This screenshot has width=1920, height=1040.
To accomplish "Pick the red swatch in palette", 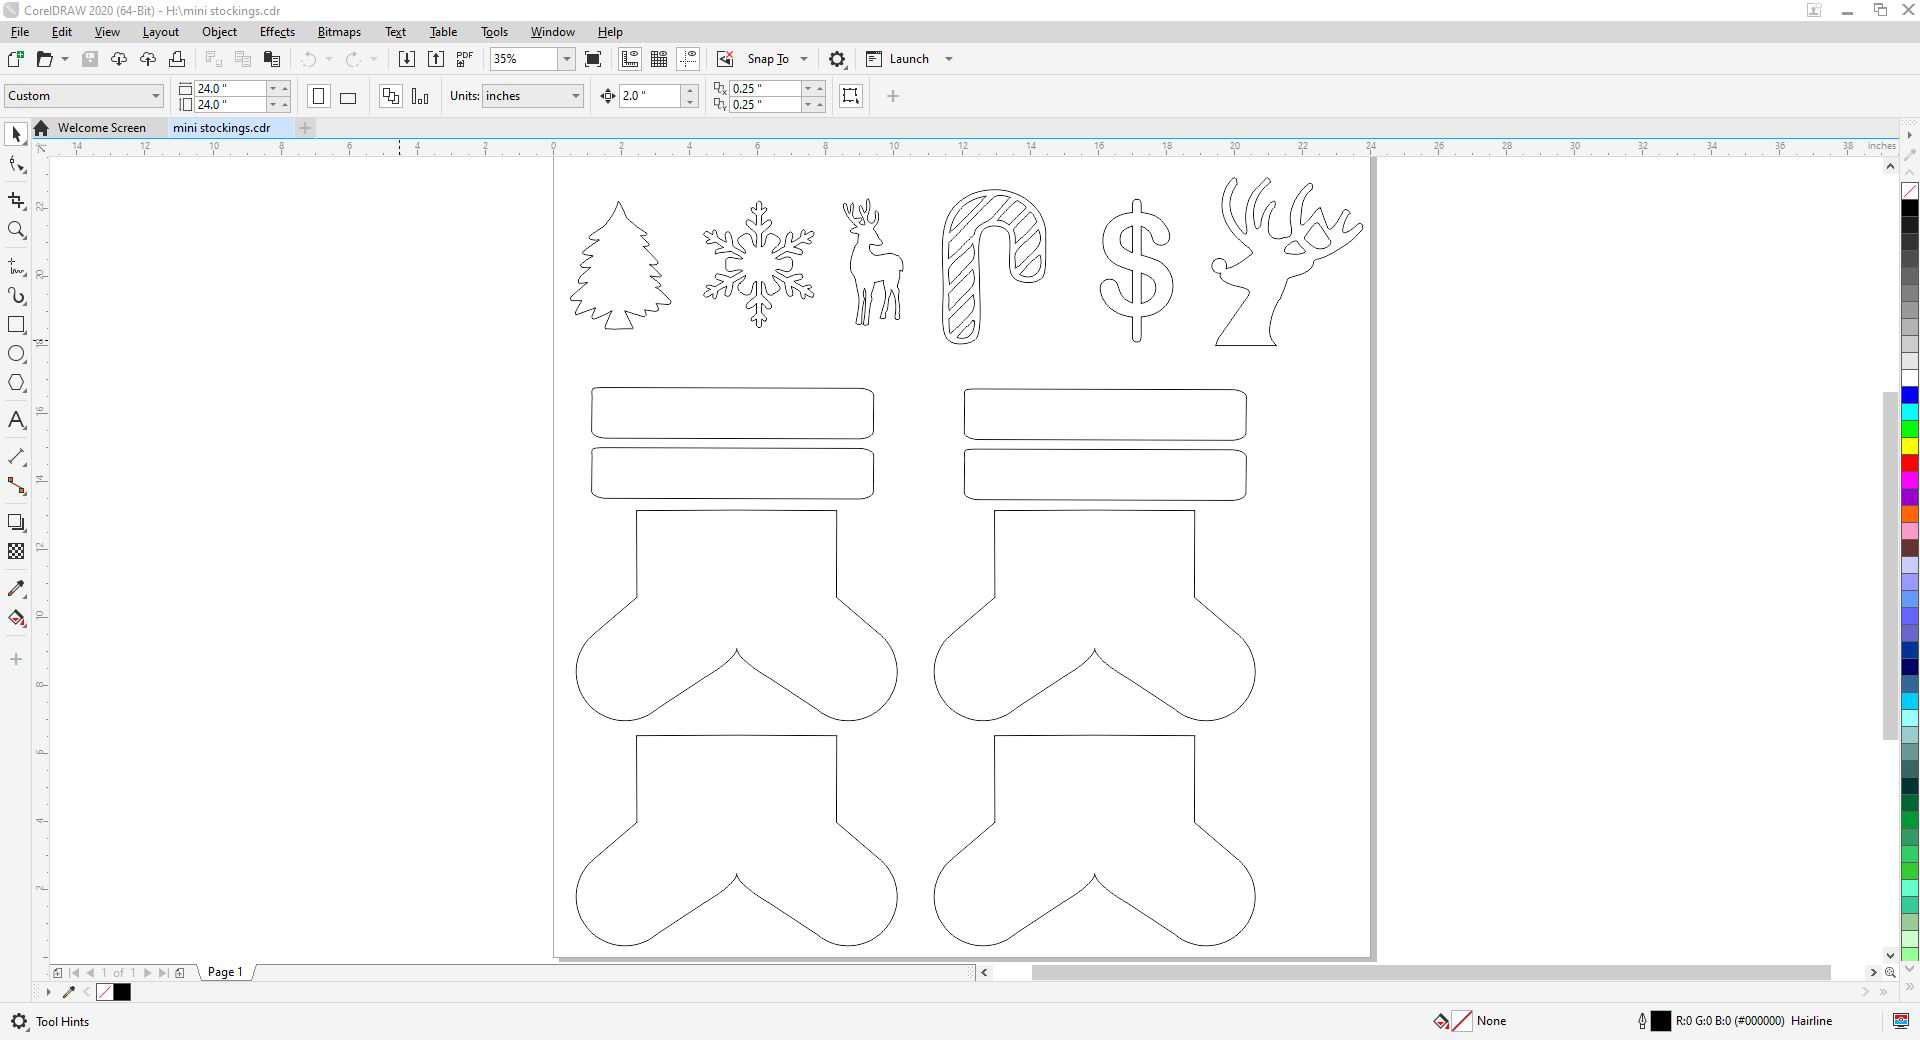I will click(x=1909, y=463).
